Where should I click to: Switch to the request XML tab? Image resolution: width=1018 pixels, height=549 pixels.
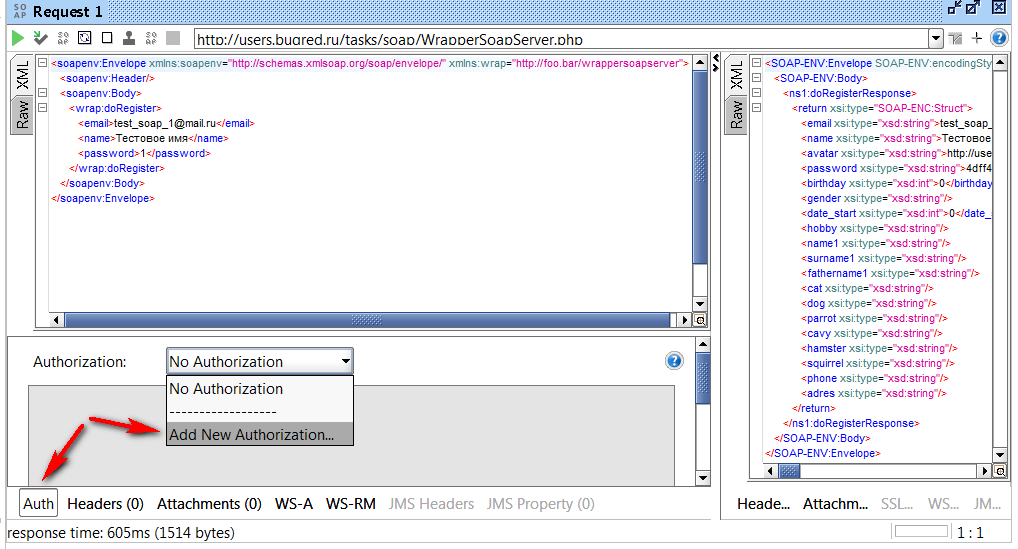pos(23,75)
